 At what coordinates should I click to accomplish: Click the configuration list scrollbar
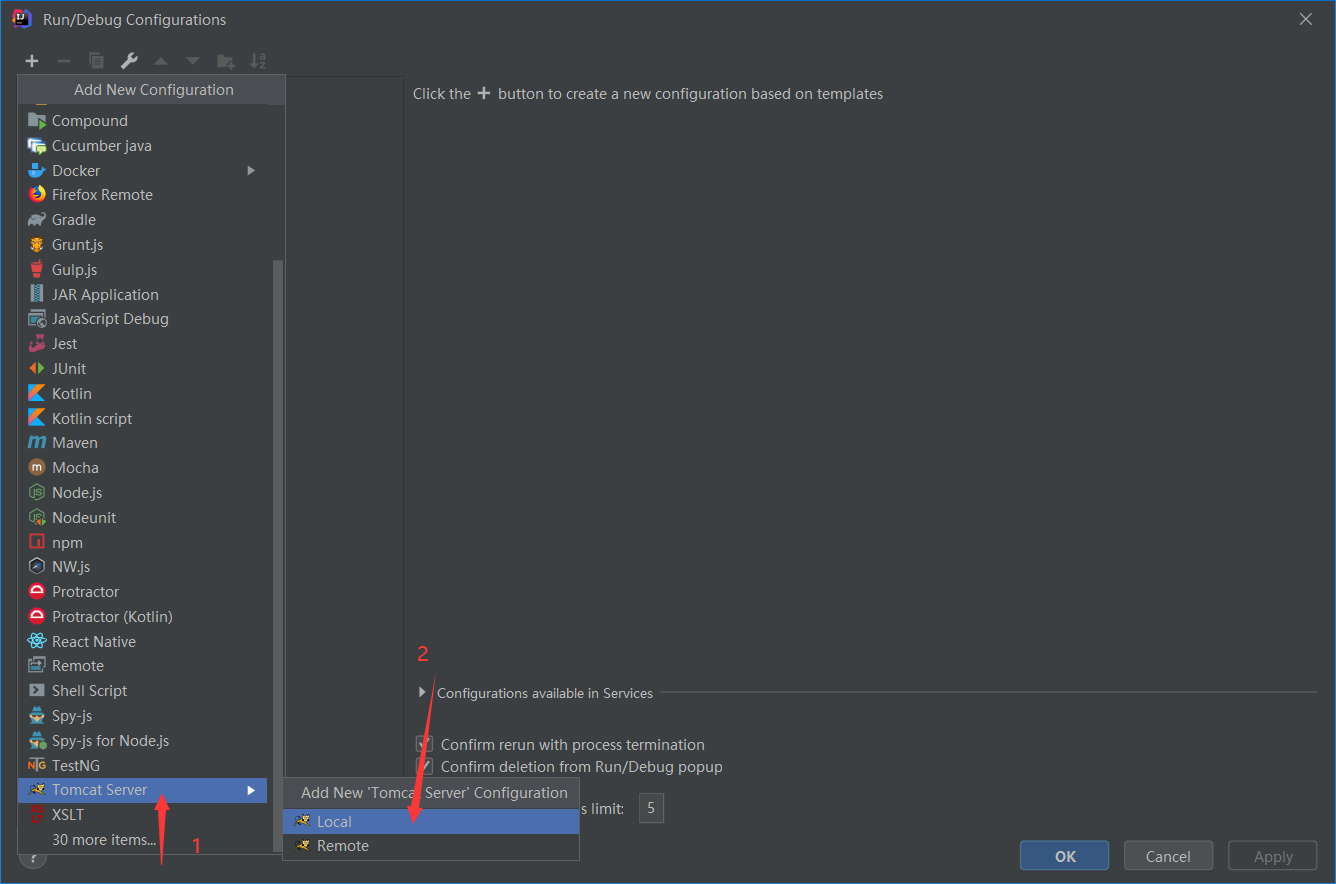pos(278,555)
